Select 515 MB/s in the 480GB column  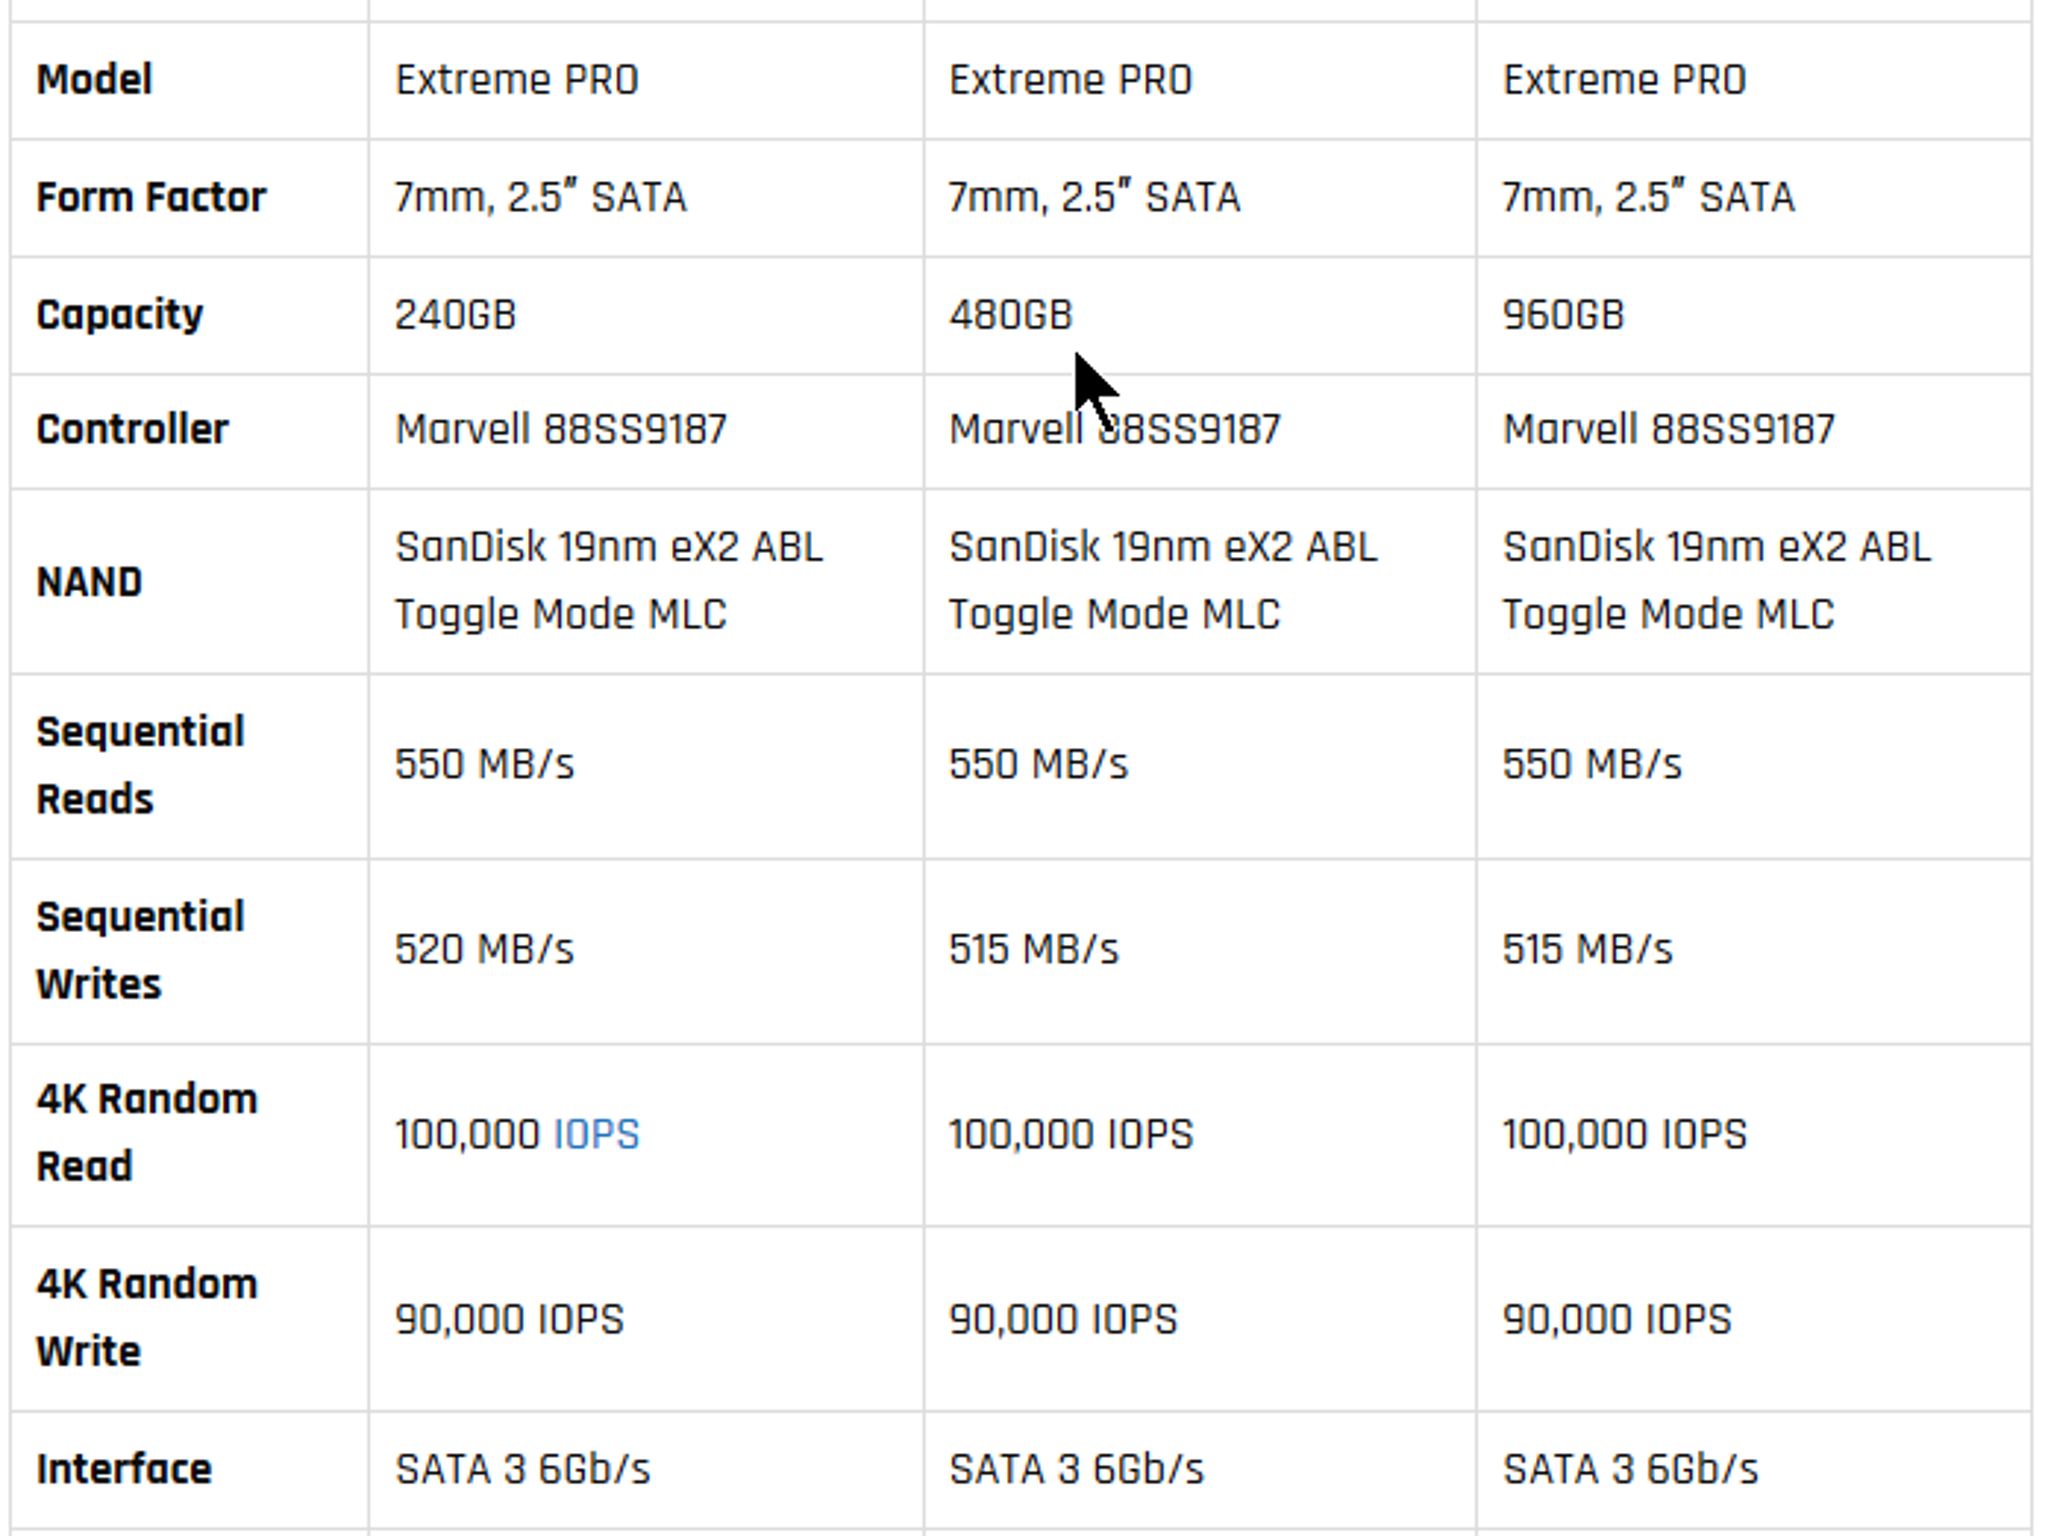(1033, 949)
